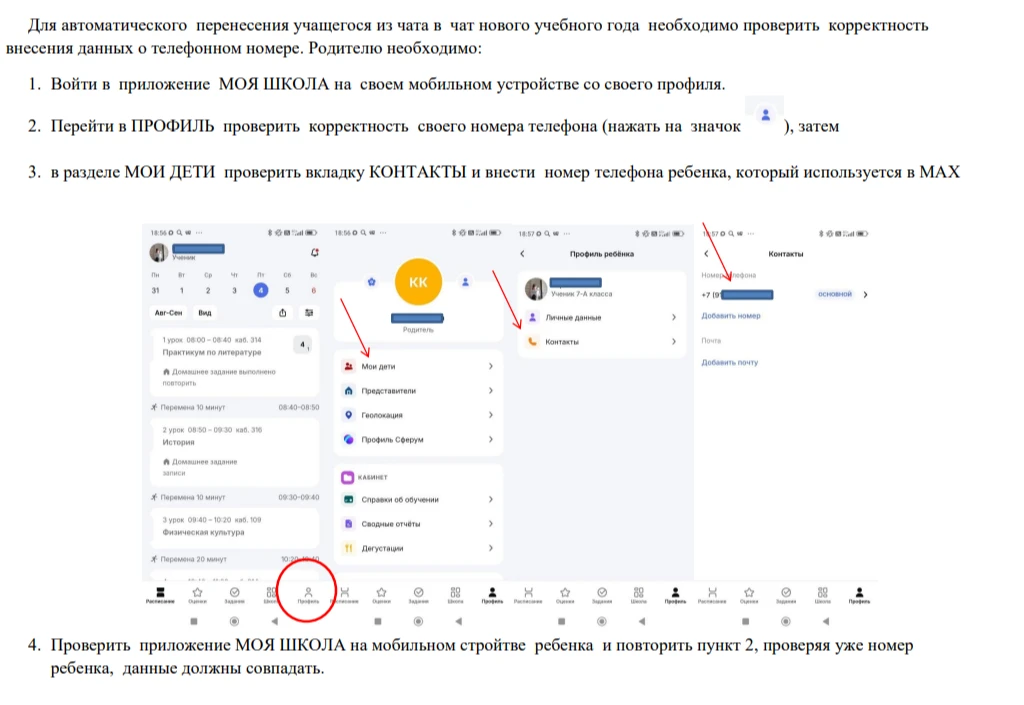
Task: Tap the home icon next to Домашнее задание выполнено
Action: point(166,371)
